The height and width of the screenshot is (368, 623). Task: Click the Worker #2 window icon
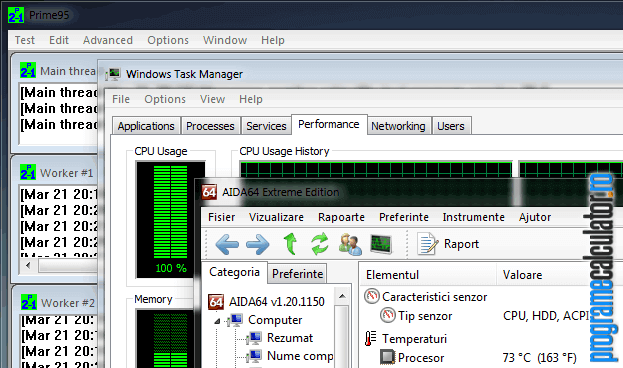coord(29,302)
